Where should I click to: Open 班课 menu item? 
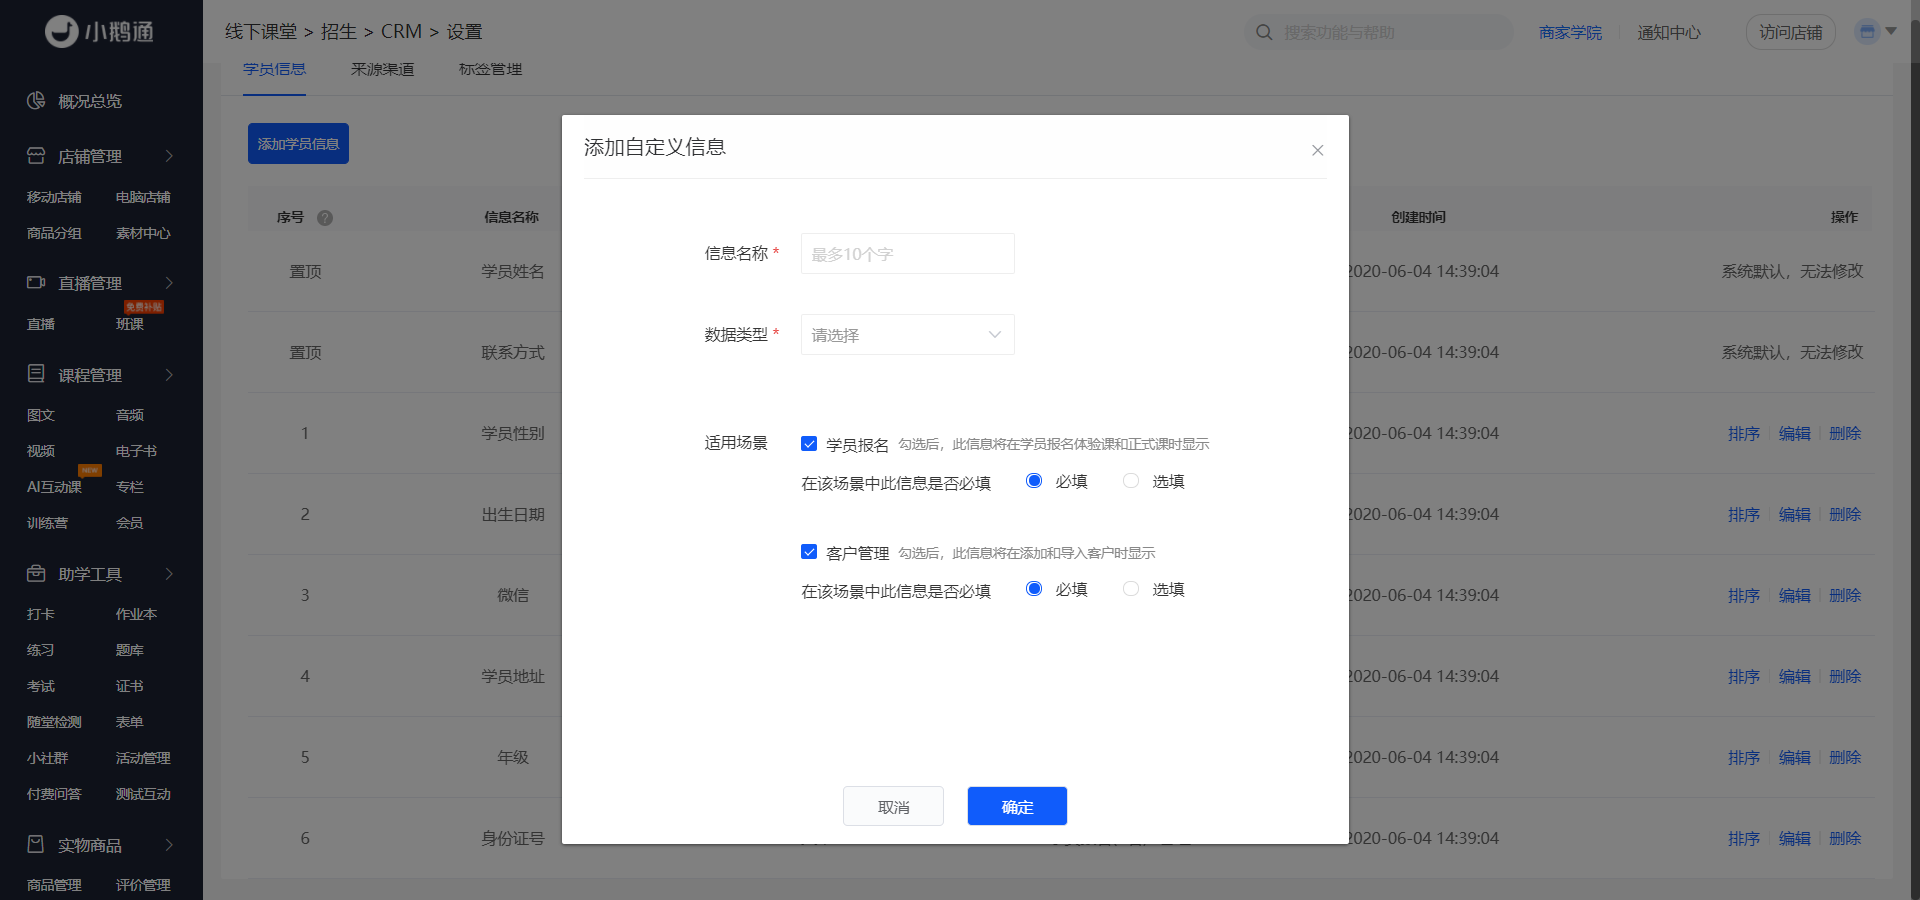coord(130,324)
